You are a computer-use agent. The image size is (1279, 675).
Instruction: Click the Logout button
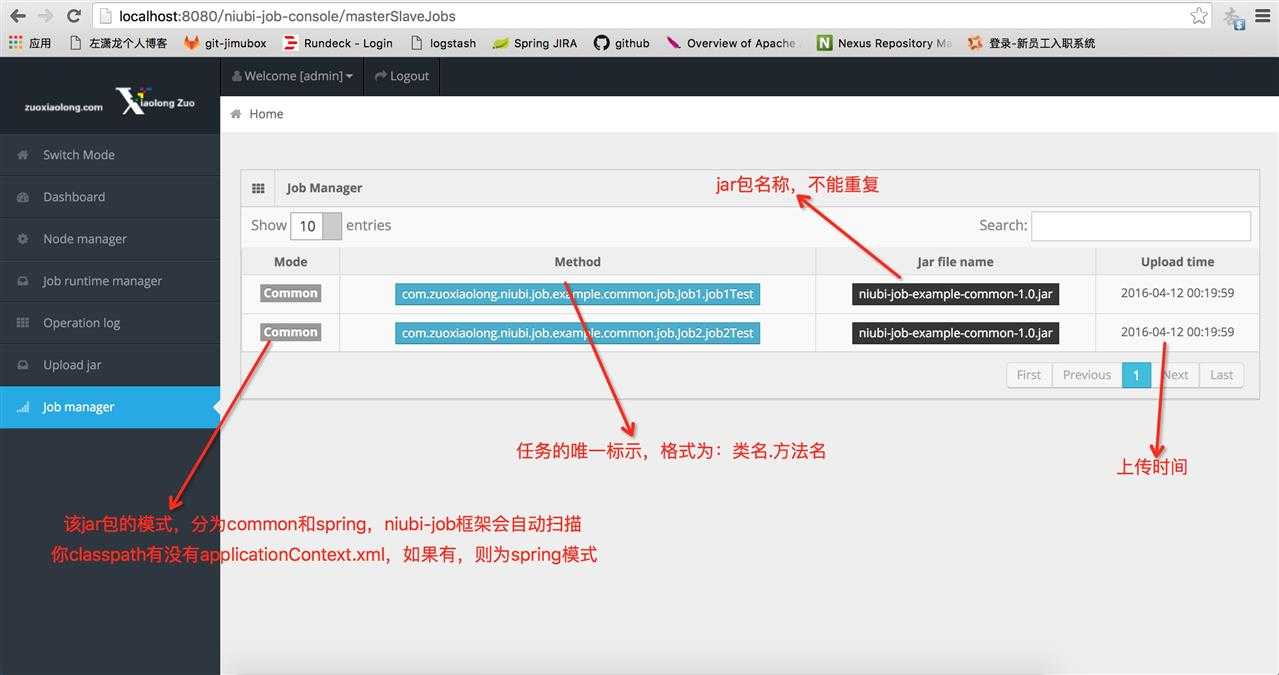point(401,76)
